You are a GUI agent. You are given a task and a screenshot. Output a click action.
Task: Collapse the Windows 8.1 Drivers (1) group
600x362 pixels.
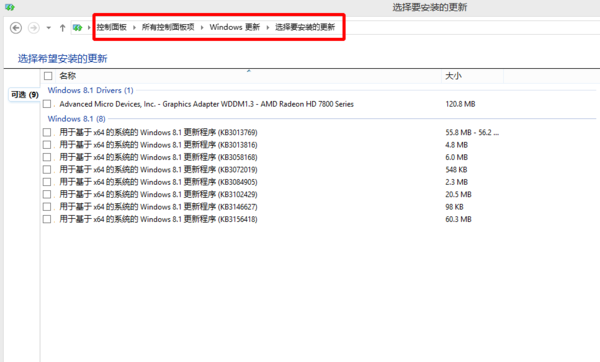point(90,90)
